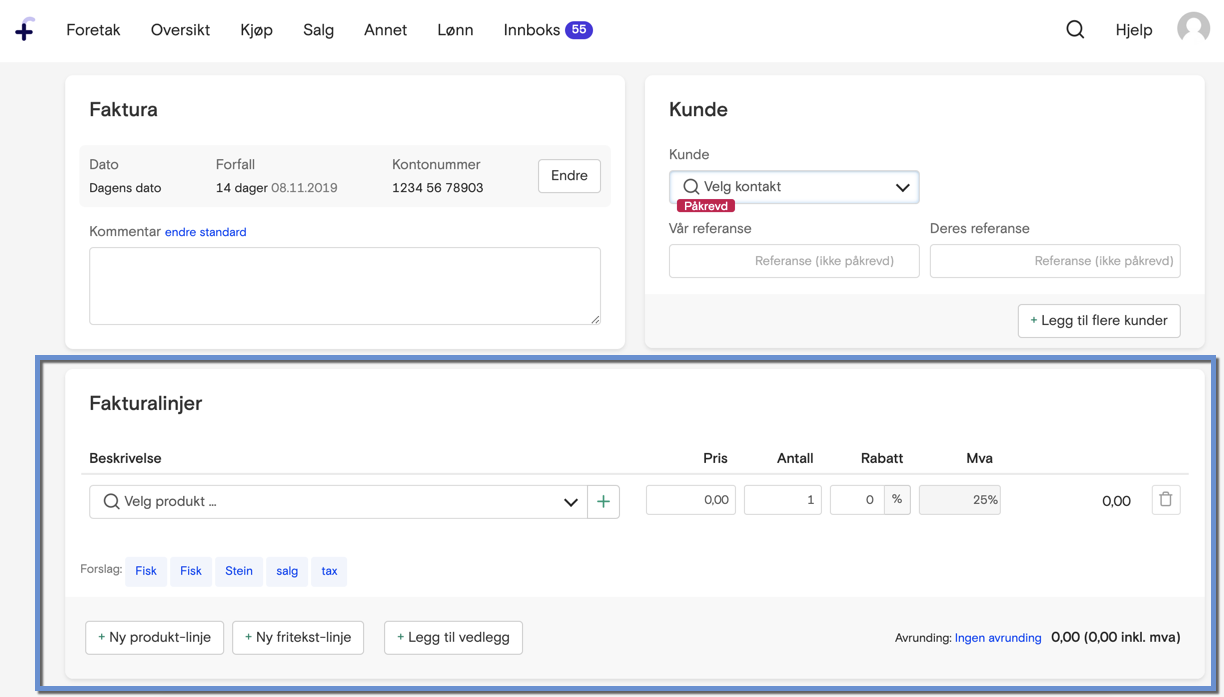Screen dimensions: 1224x697
Task: Focus the Deres referanse input field
Action: tap(1055, 261)
